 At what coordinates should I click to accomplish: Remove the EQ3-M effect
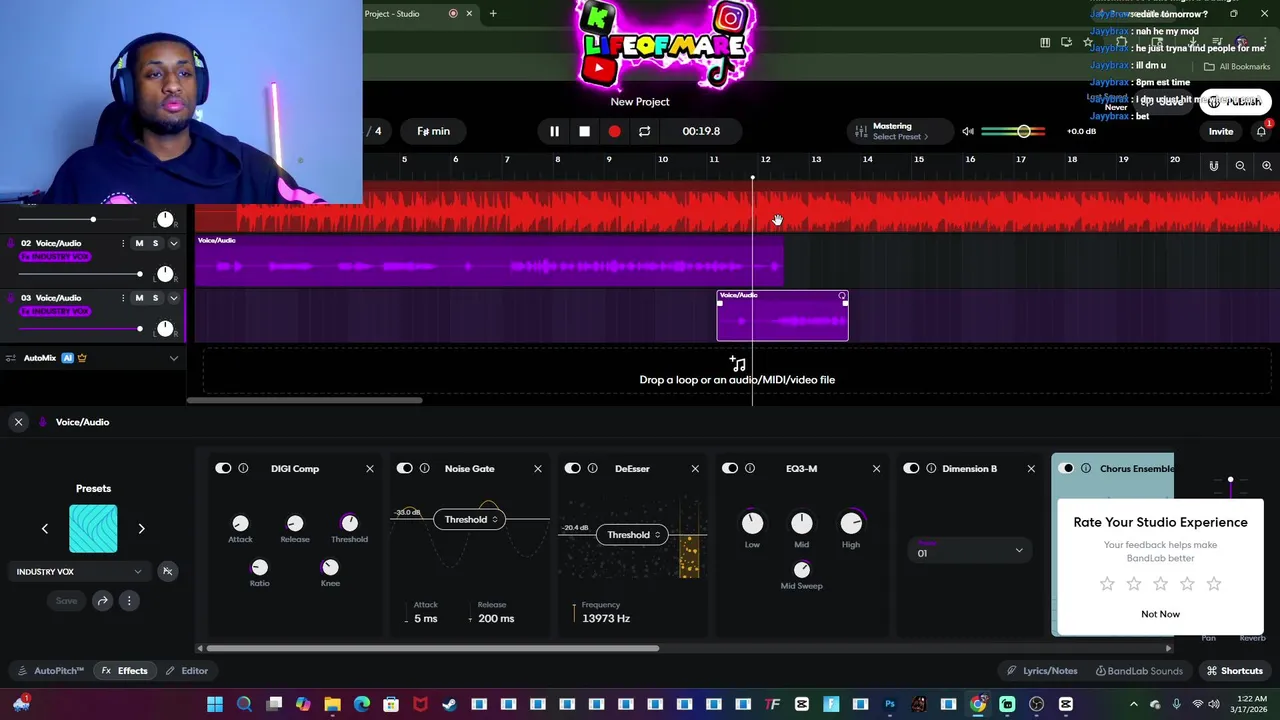point(876,468)
